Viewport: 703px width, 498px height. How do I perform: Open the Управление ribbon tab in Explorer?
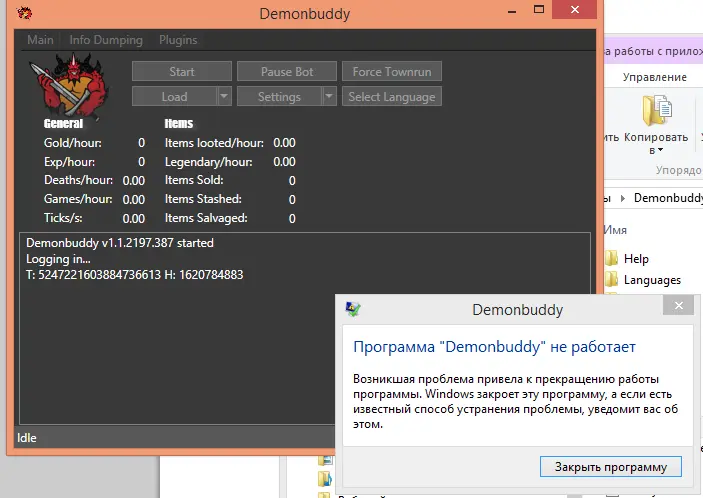(x=654, y=77)
